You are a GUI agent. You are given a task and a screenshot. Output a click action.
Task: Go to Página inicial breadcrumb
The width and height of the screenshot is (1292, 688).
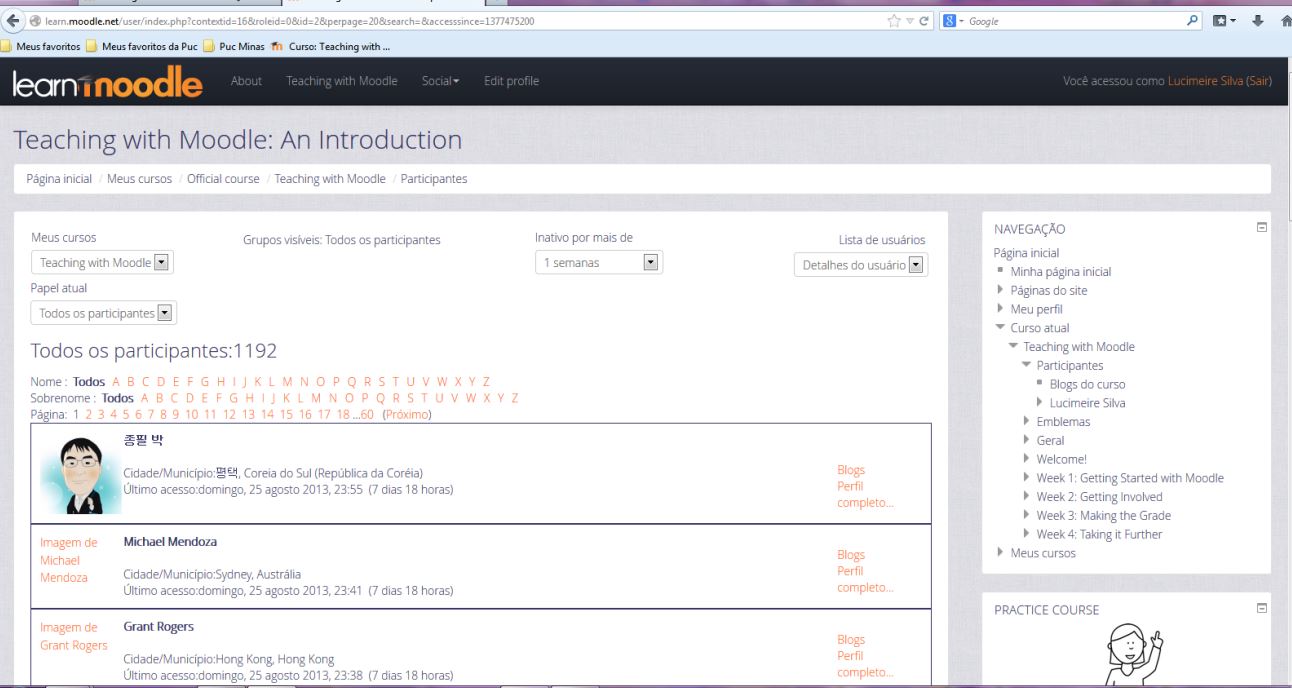click(x=59, y=179)
